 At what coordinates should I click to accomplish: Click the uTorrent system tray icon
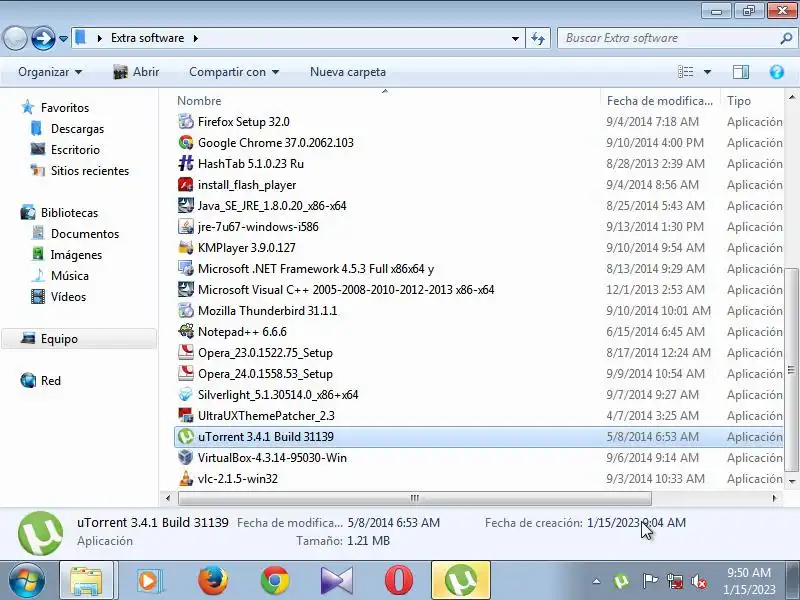click(621, 581)
